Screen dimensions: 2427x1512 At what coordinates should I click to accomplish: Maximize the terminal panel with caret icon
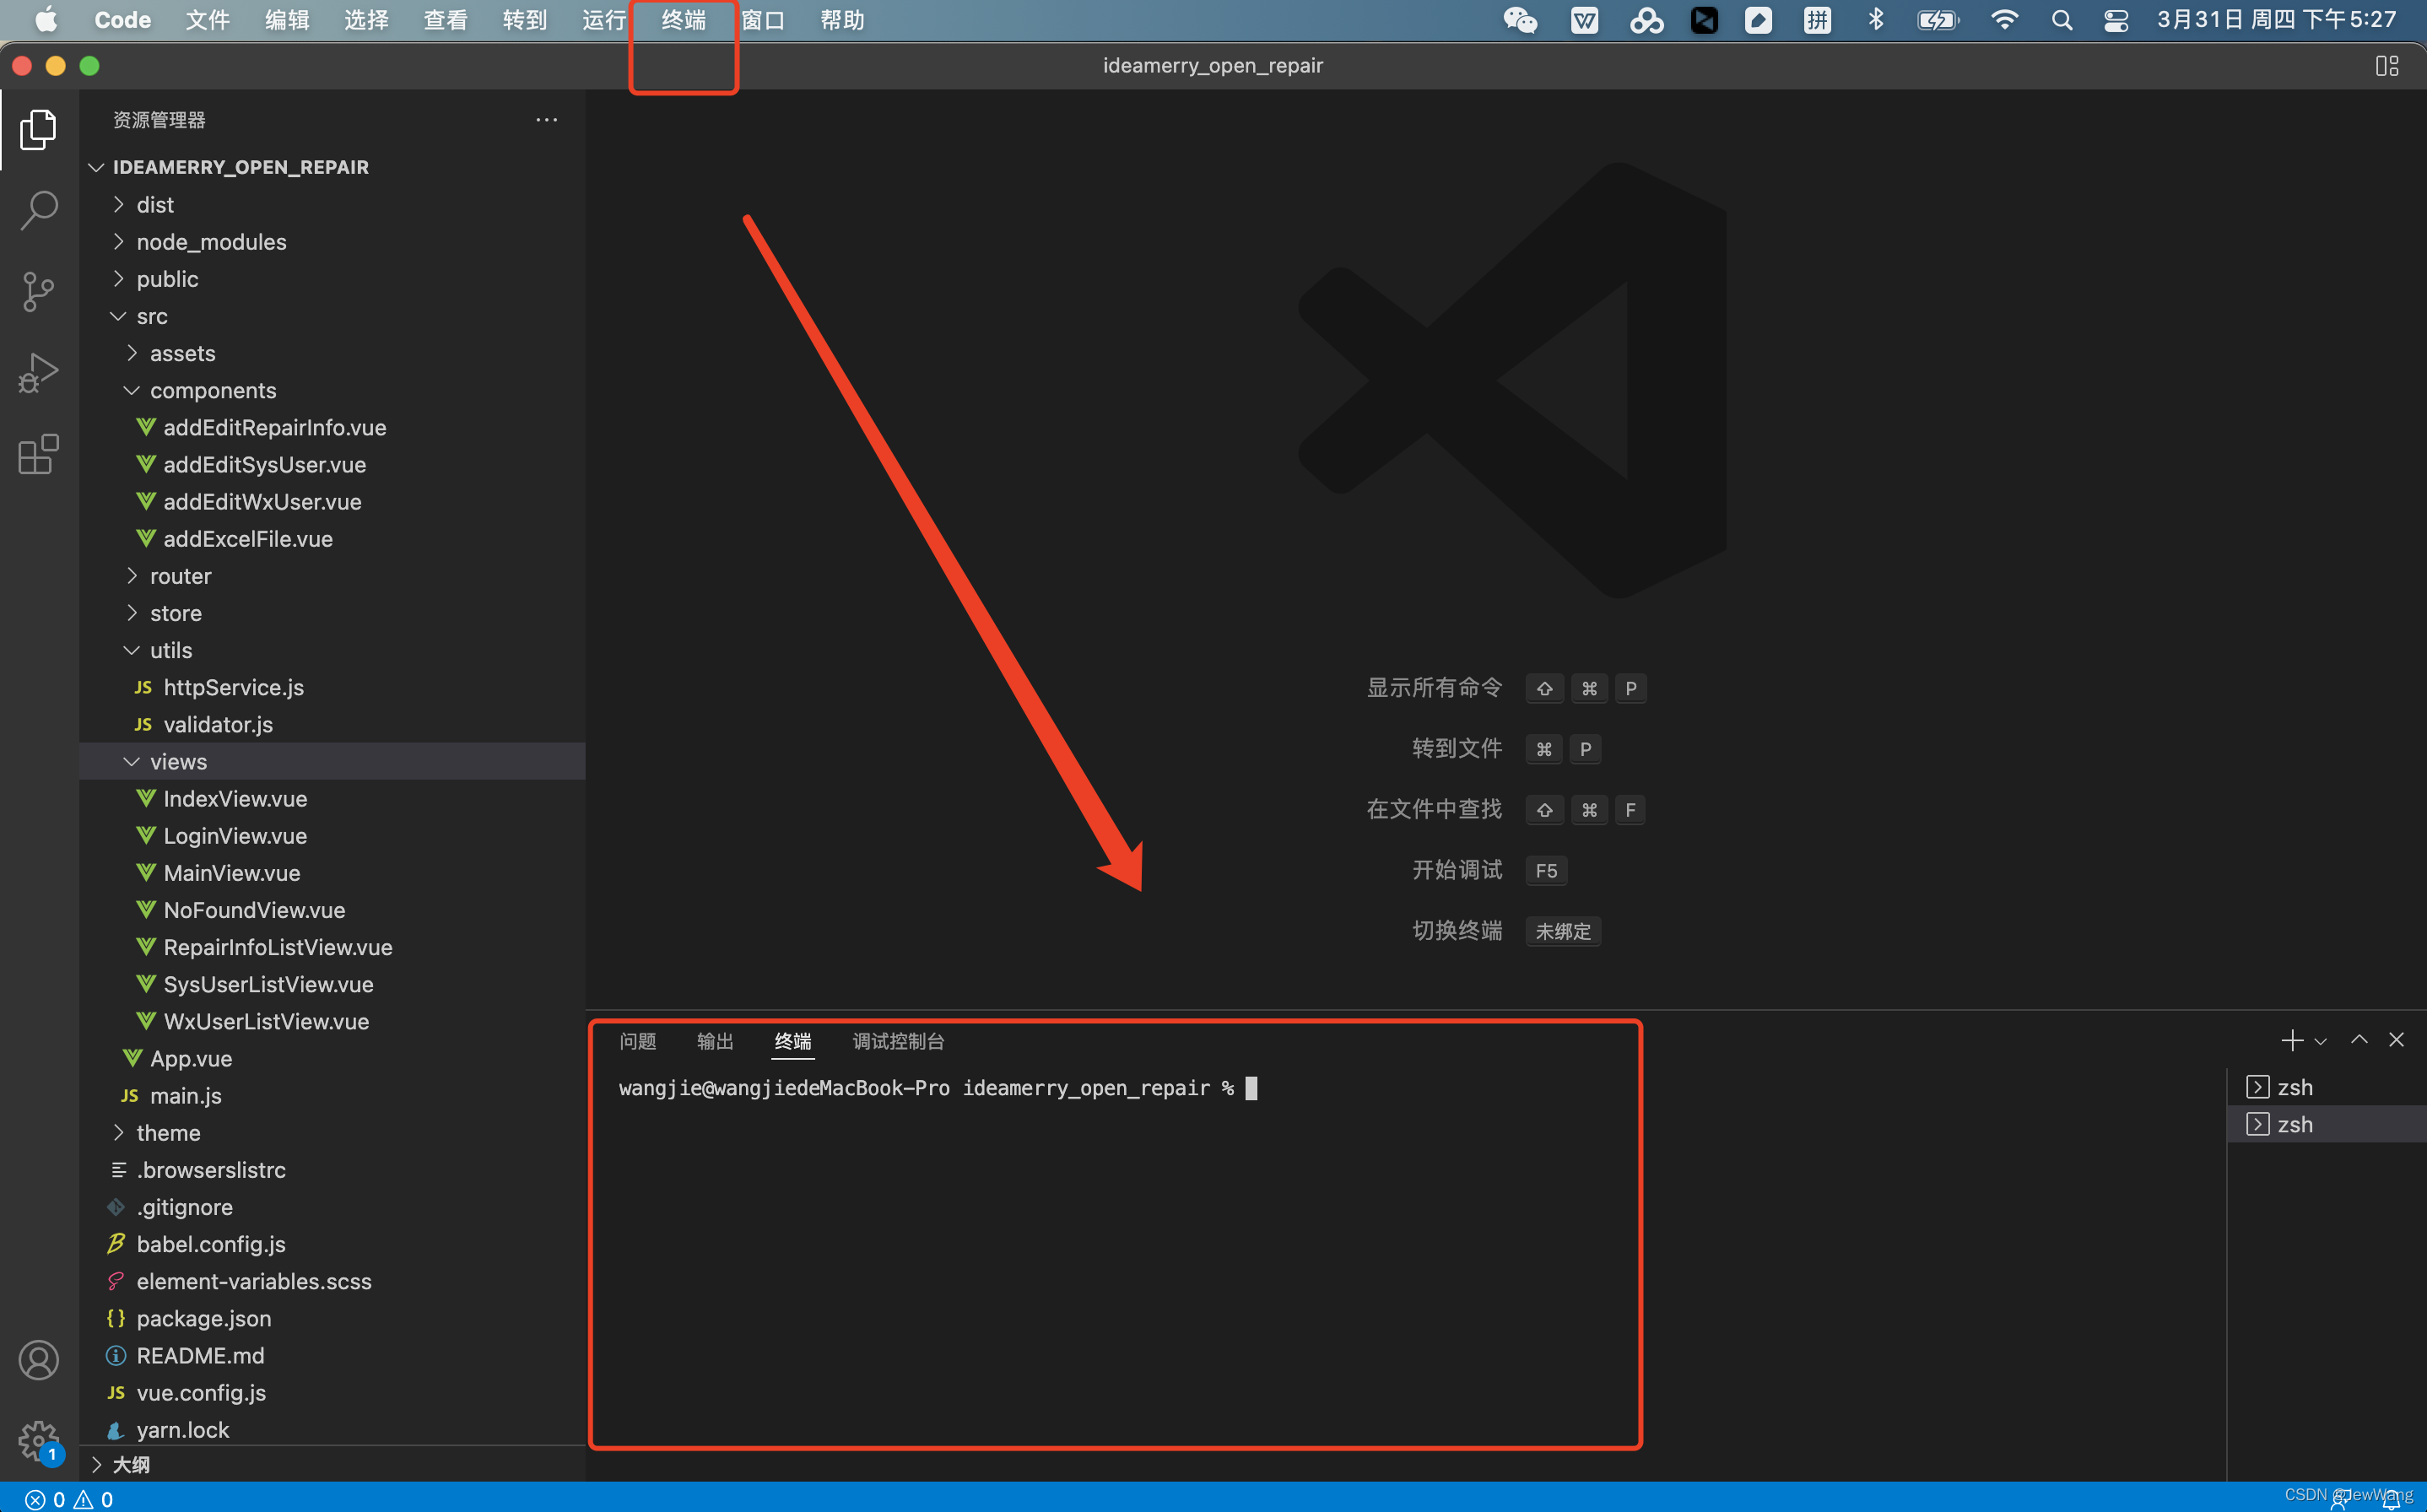point(2358,1040)
